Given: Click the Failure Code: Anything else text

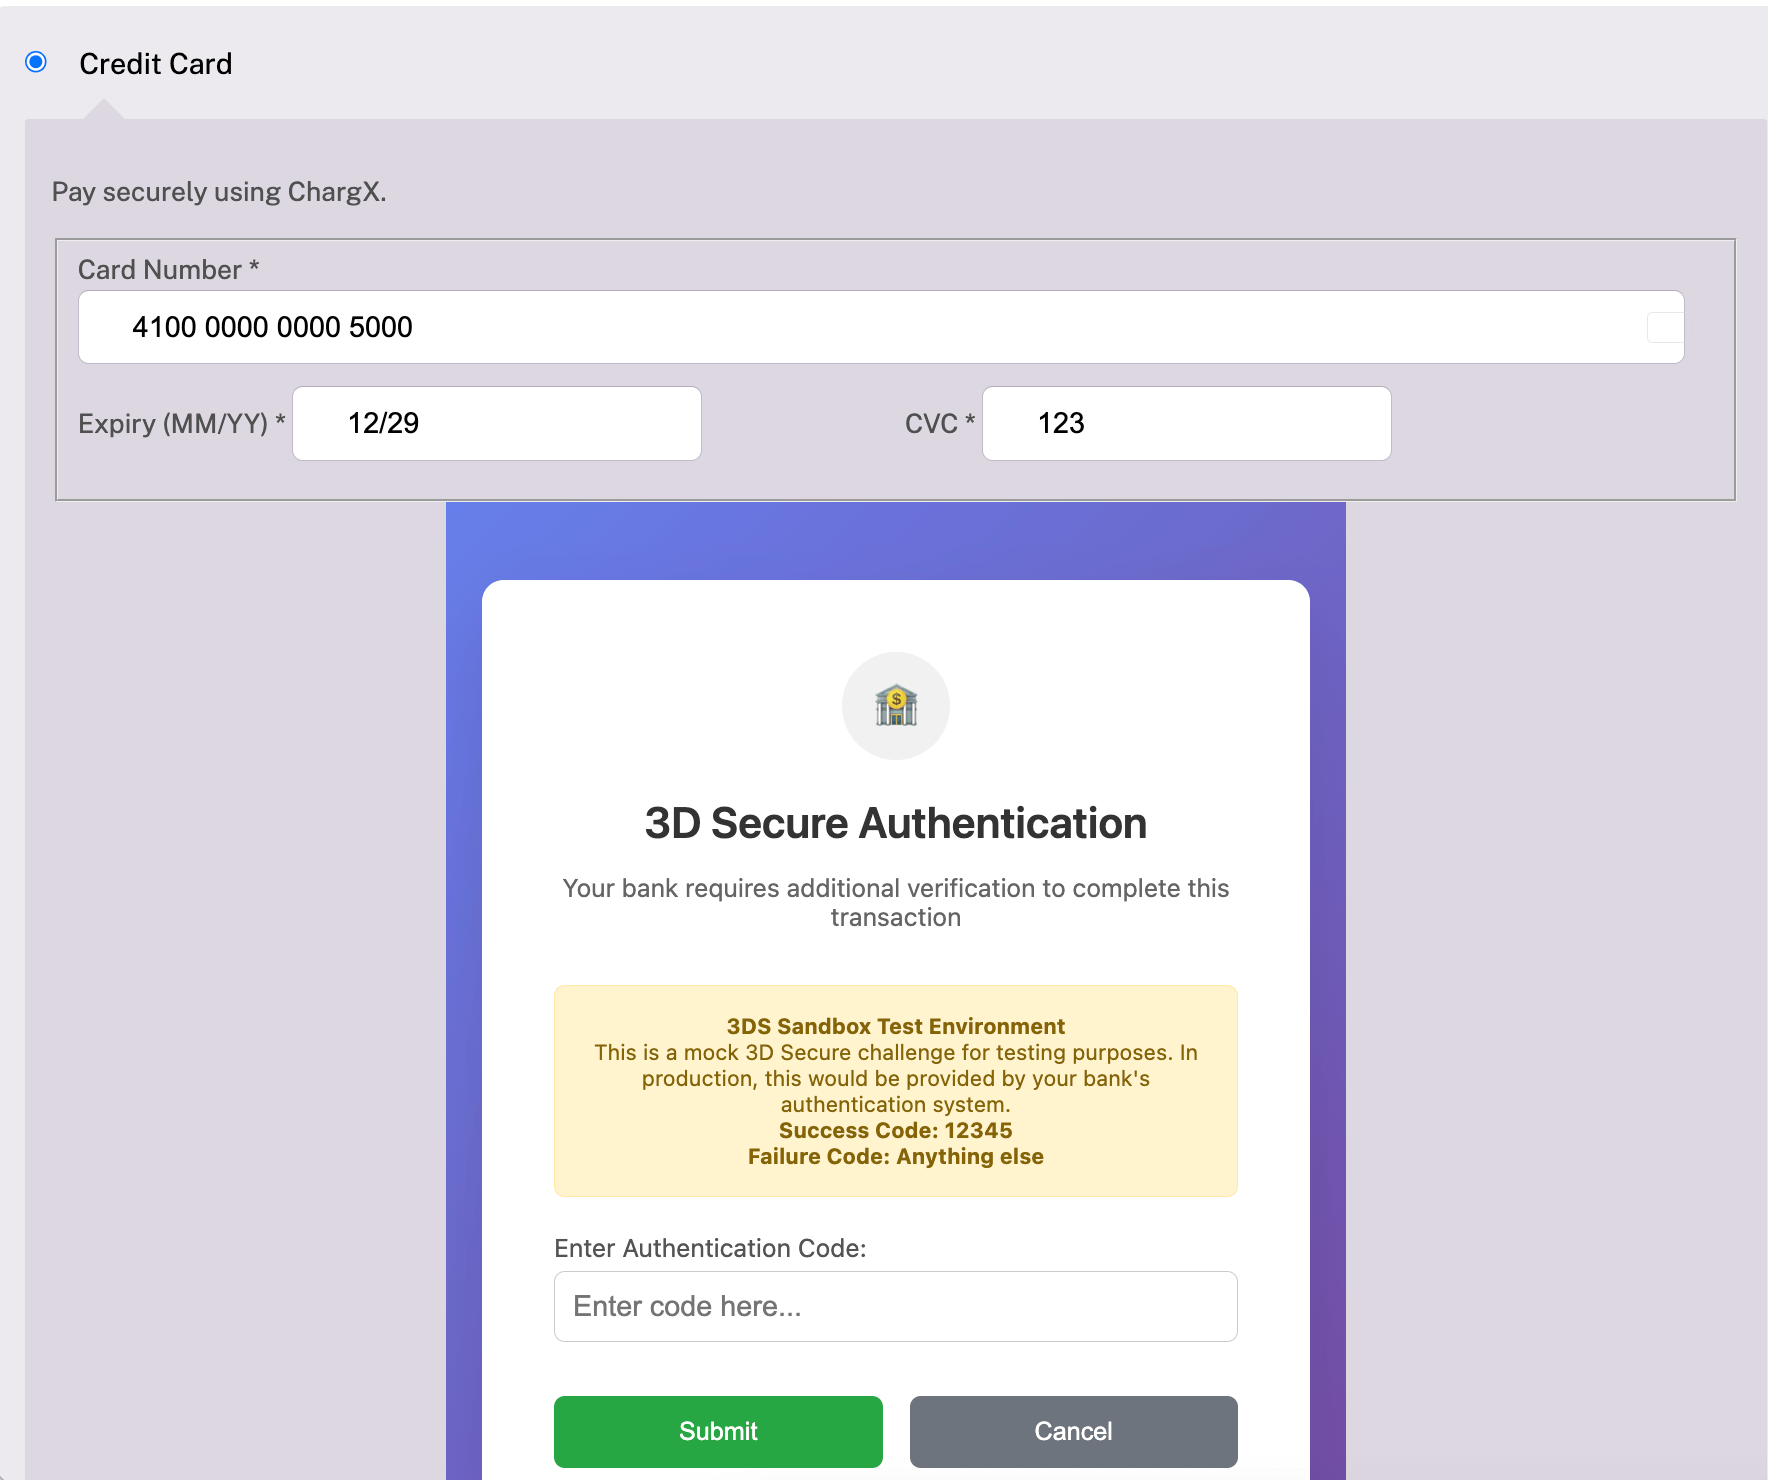Looking at the screenshot, I should (896, 1156).
